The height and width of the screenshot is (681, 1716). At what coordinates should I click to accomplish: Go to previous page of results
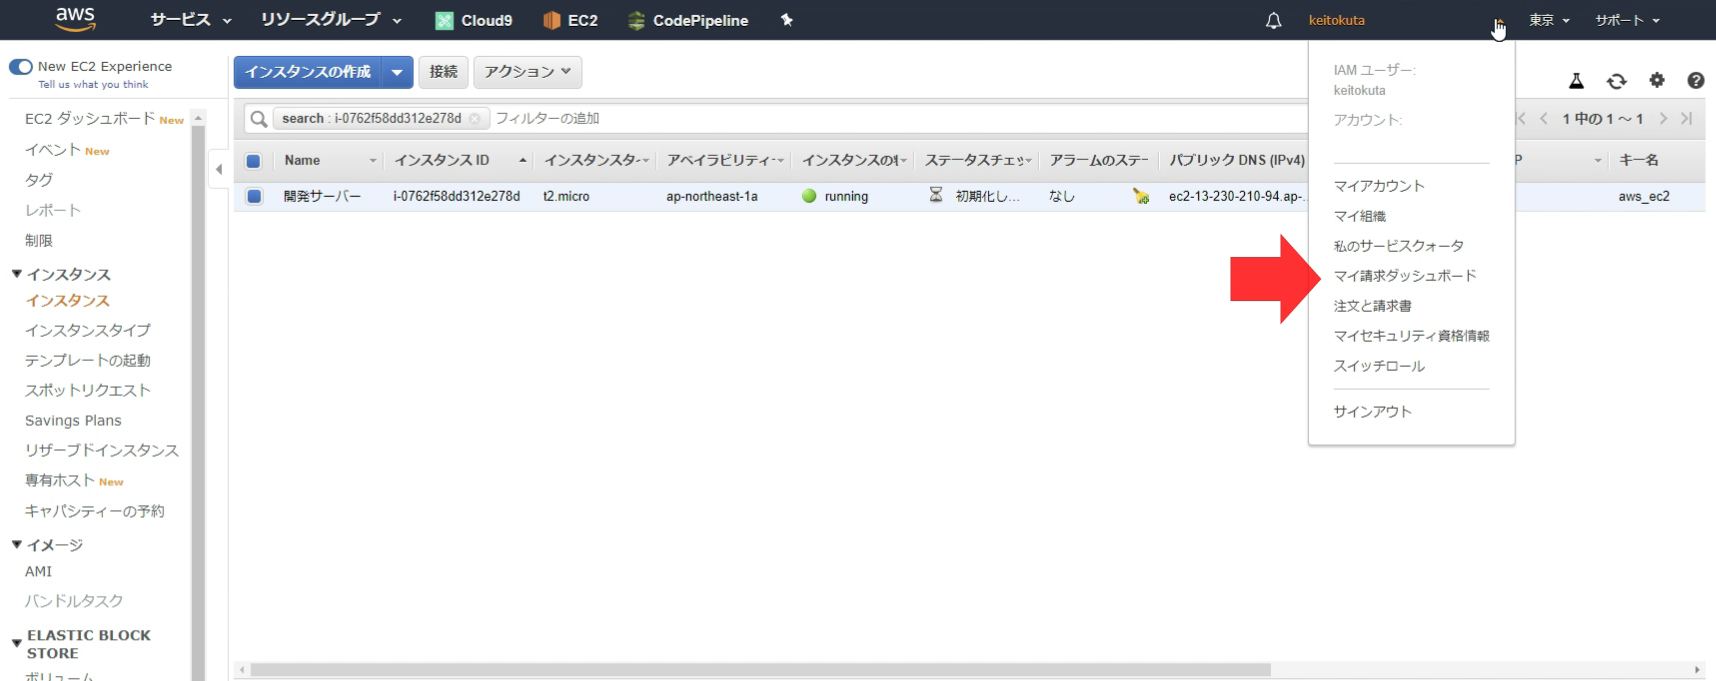1544,118
